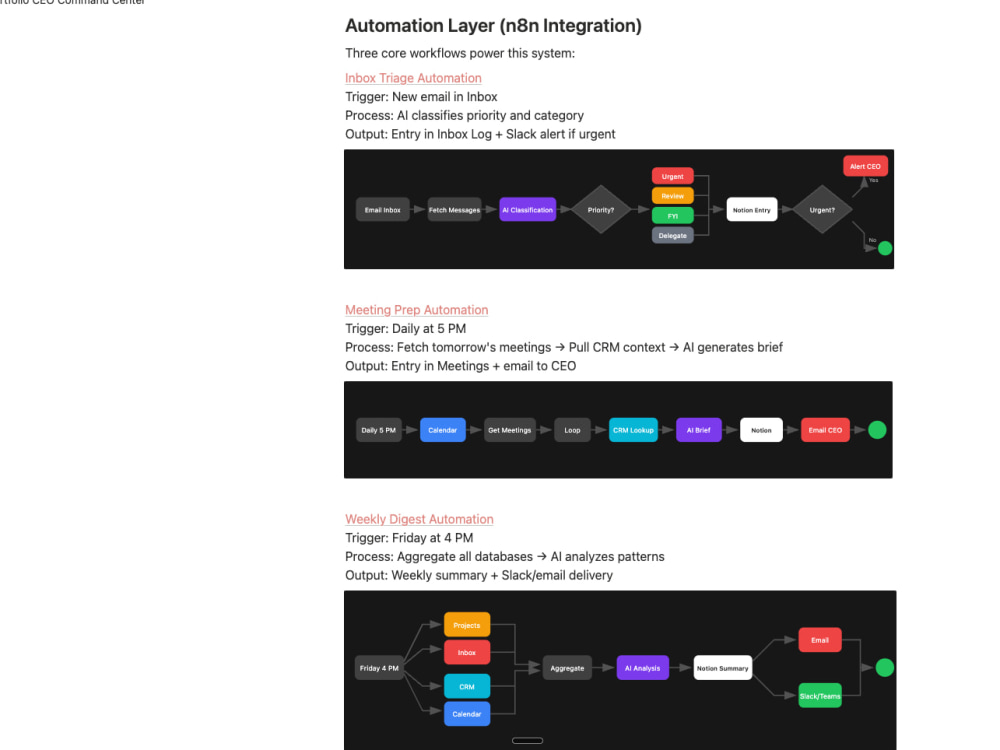This screenshot has width=1000, height=750.
Task: Click the red Inbox node in digest diagram
Action: pos(467,652)
